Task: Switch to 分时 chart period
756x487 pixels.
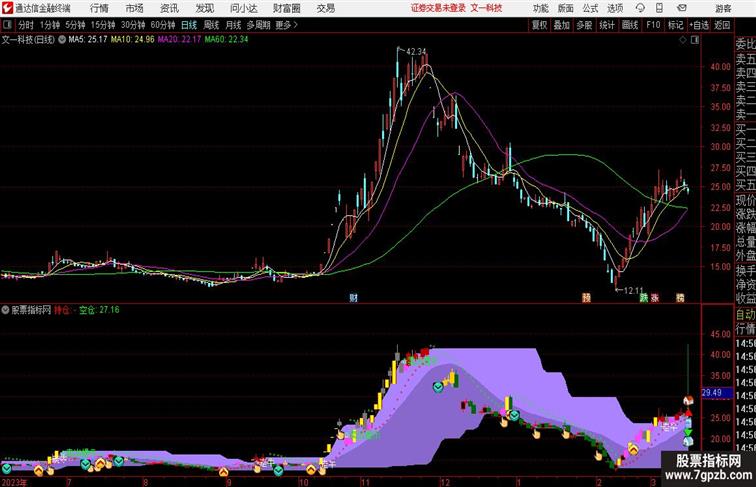Action: click(x=26, y=25)
